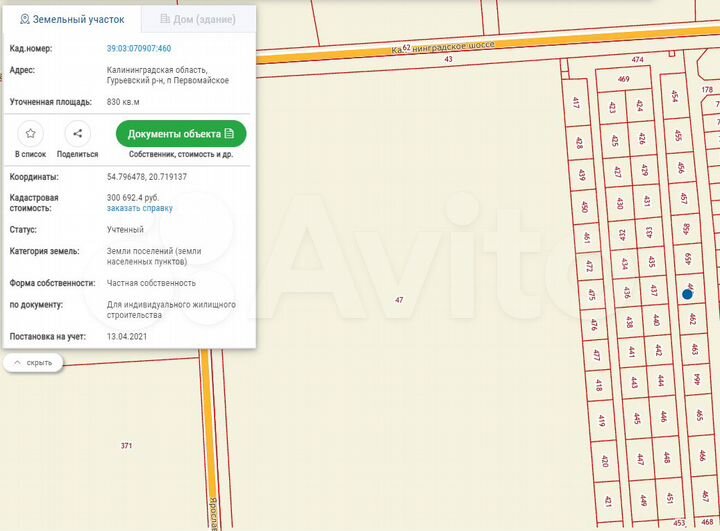720x531 pixels.
Task: Open Документы объекта
Action: point(180,134)
